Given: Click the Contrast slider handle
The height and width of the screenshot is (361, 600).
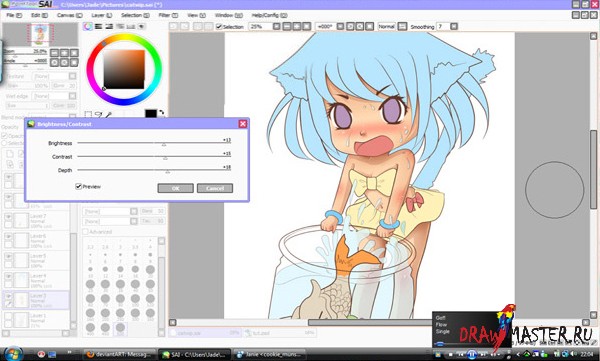Looking at the screenshot, I should (165, 158).
